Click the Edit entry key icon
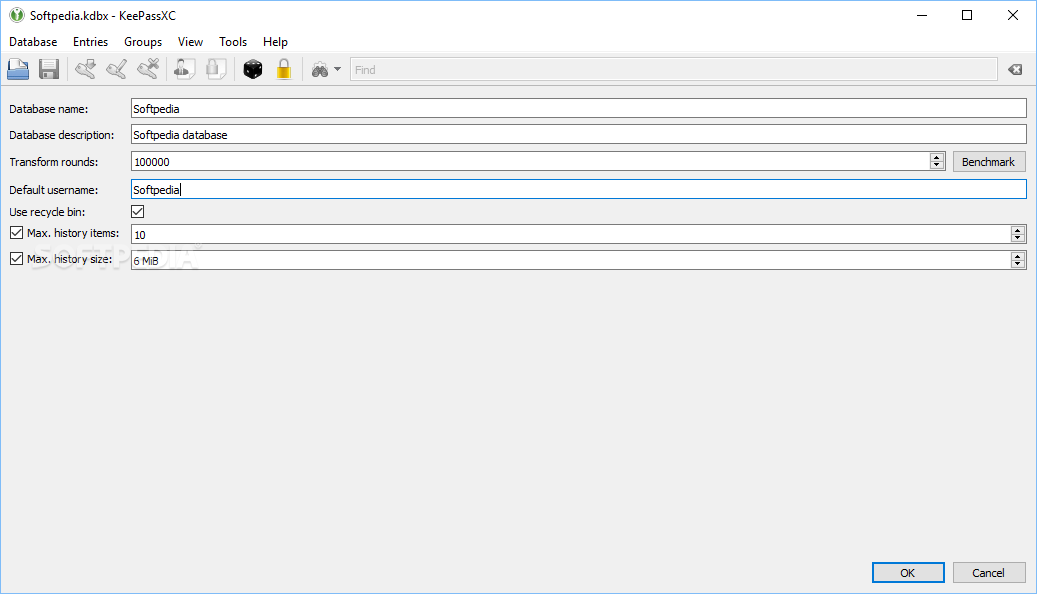Viewport: 1037px width, 594px height. pos(116,69)
